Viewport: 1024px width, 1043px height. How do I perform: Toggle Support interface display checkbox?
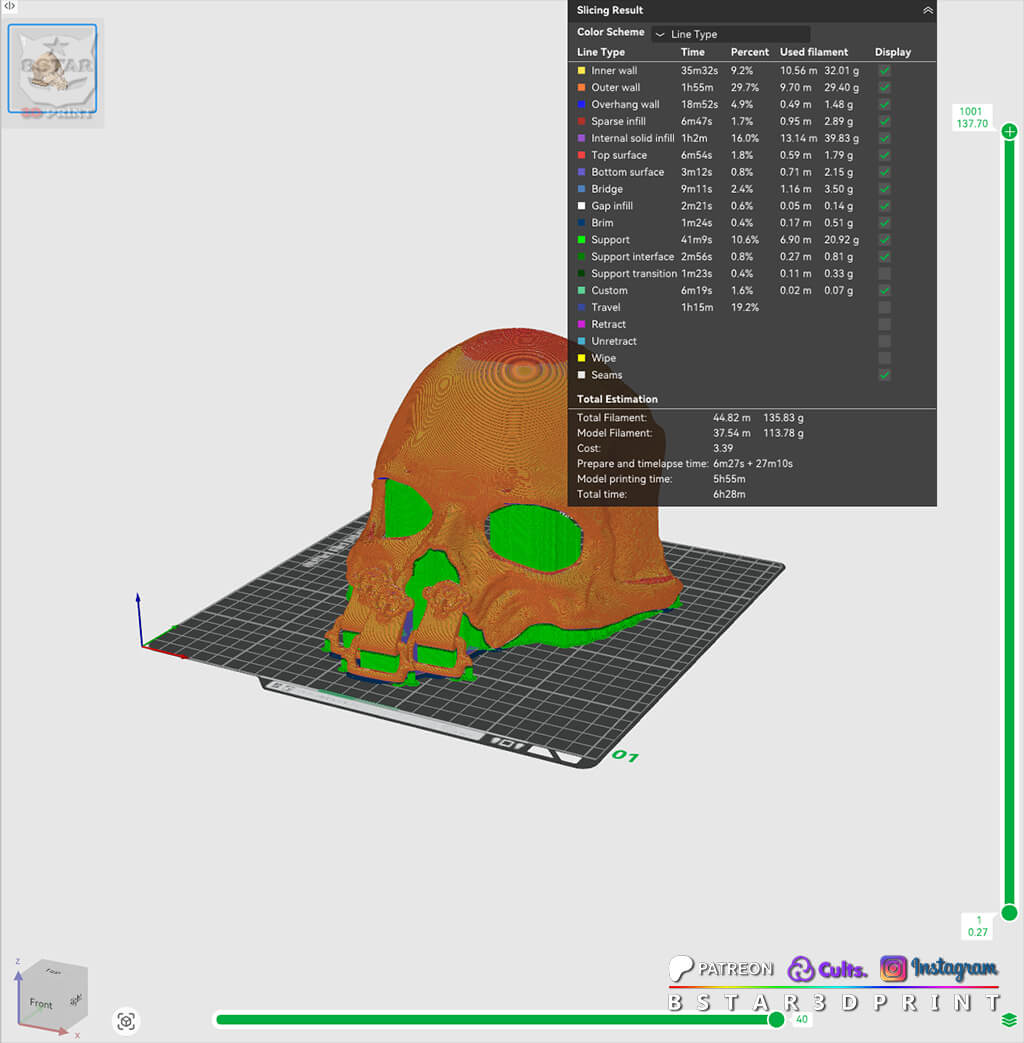pos(884,256)
